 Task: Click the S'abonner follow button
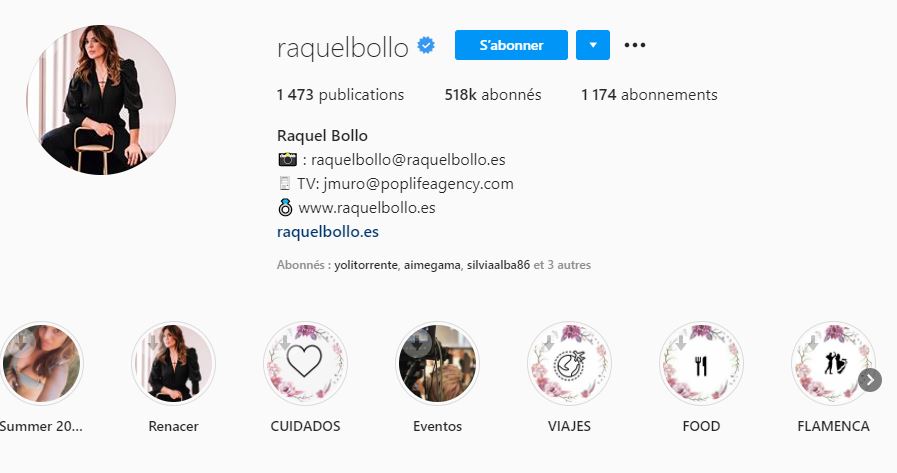(x=511, y=45)
